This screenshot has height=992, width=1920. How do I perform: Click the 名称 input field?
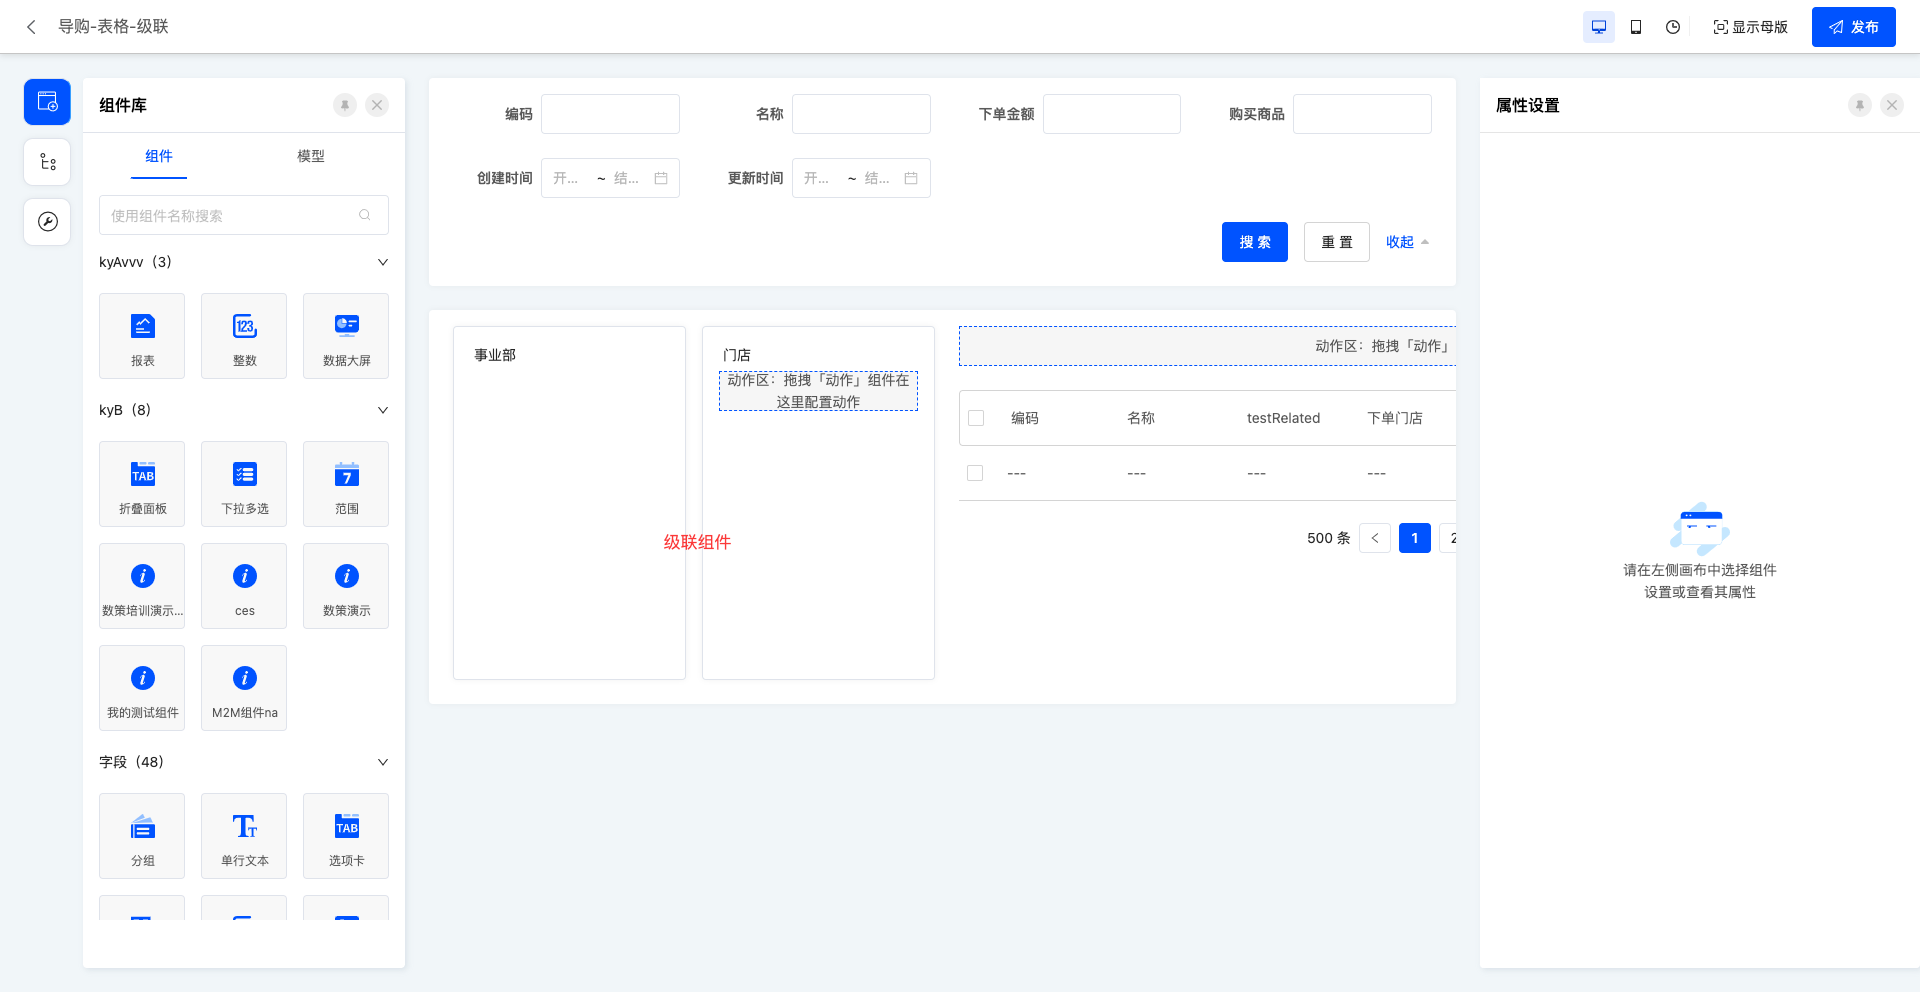861,113
